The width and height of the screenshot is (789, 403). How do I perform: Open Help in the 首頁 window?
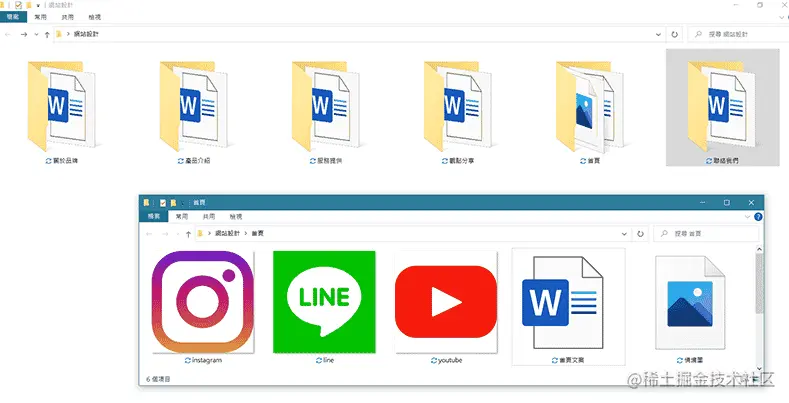click(758, 217)
